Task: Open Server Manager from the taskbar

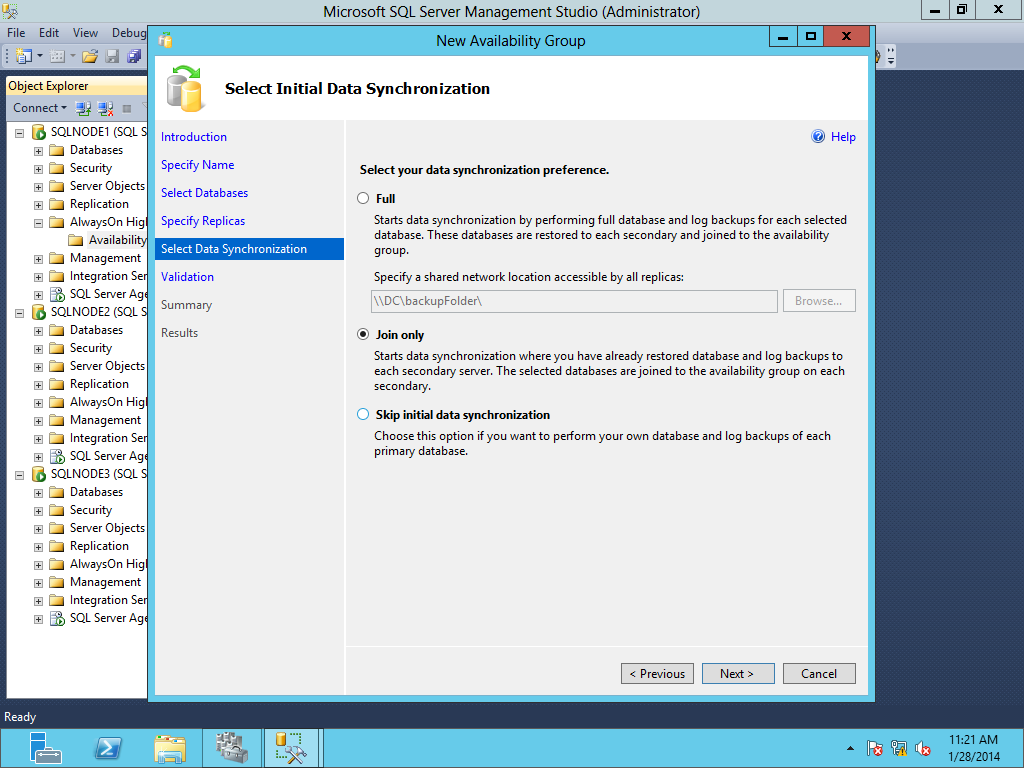Action: coord(45,748)
